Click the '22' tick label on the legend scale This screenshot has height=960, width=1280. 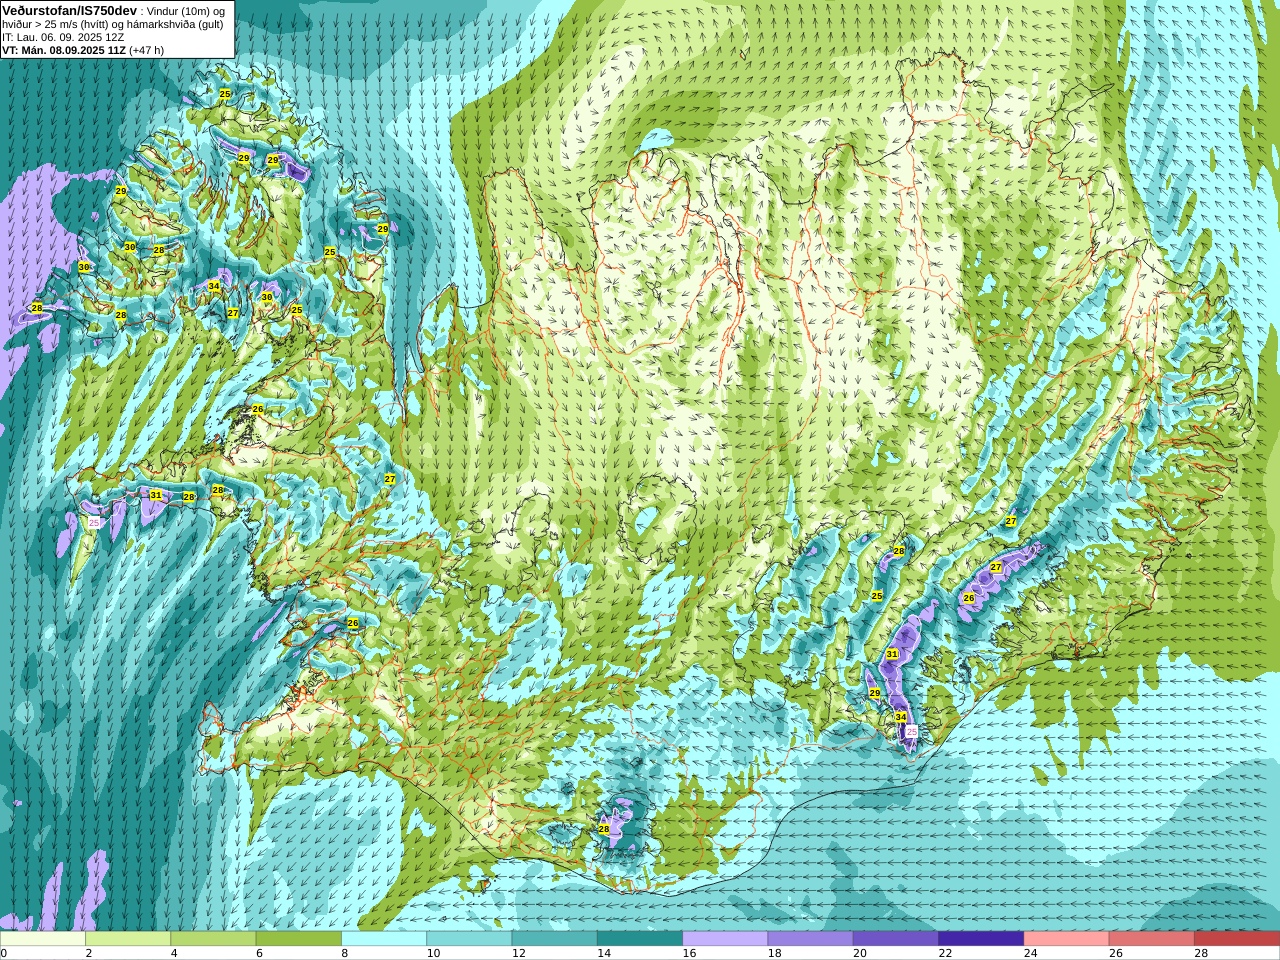tap(945, 953)
